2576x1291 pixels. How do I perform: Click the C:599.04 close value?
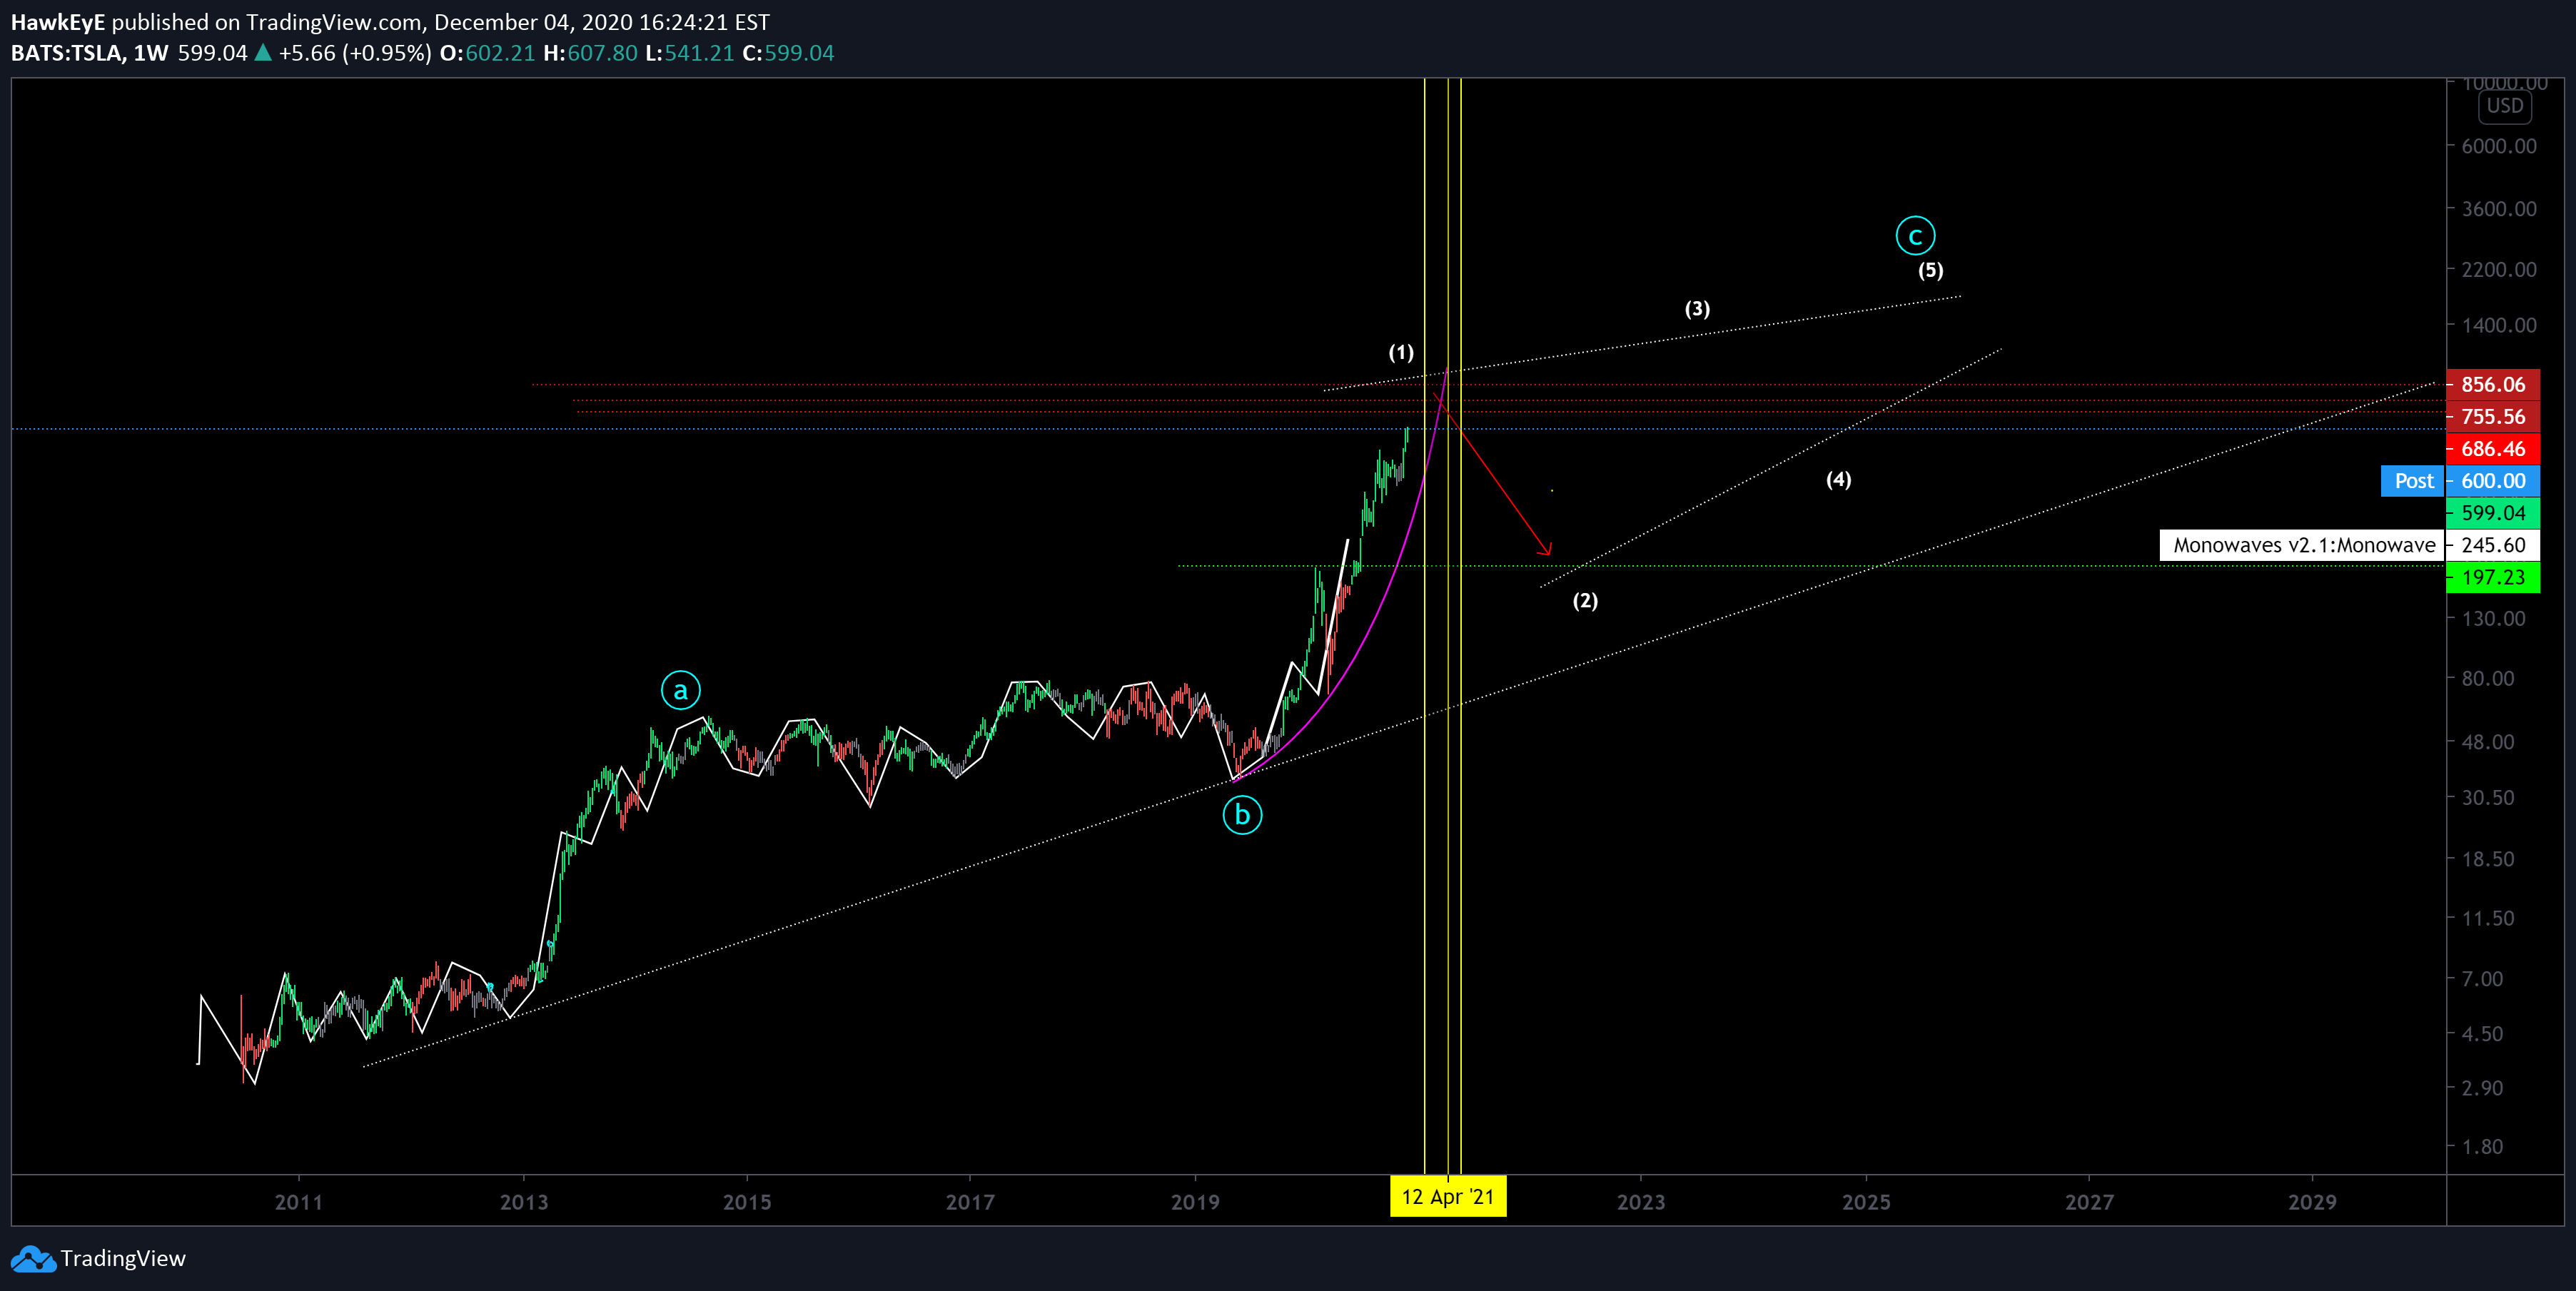coord(788,53)
